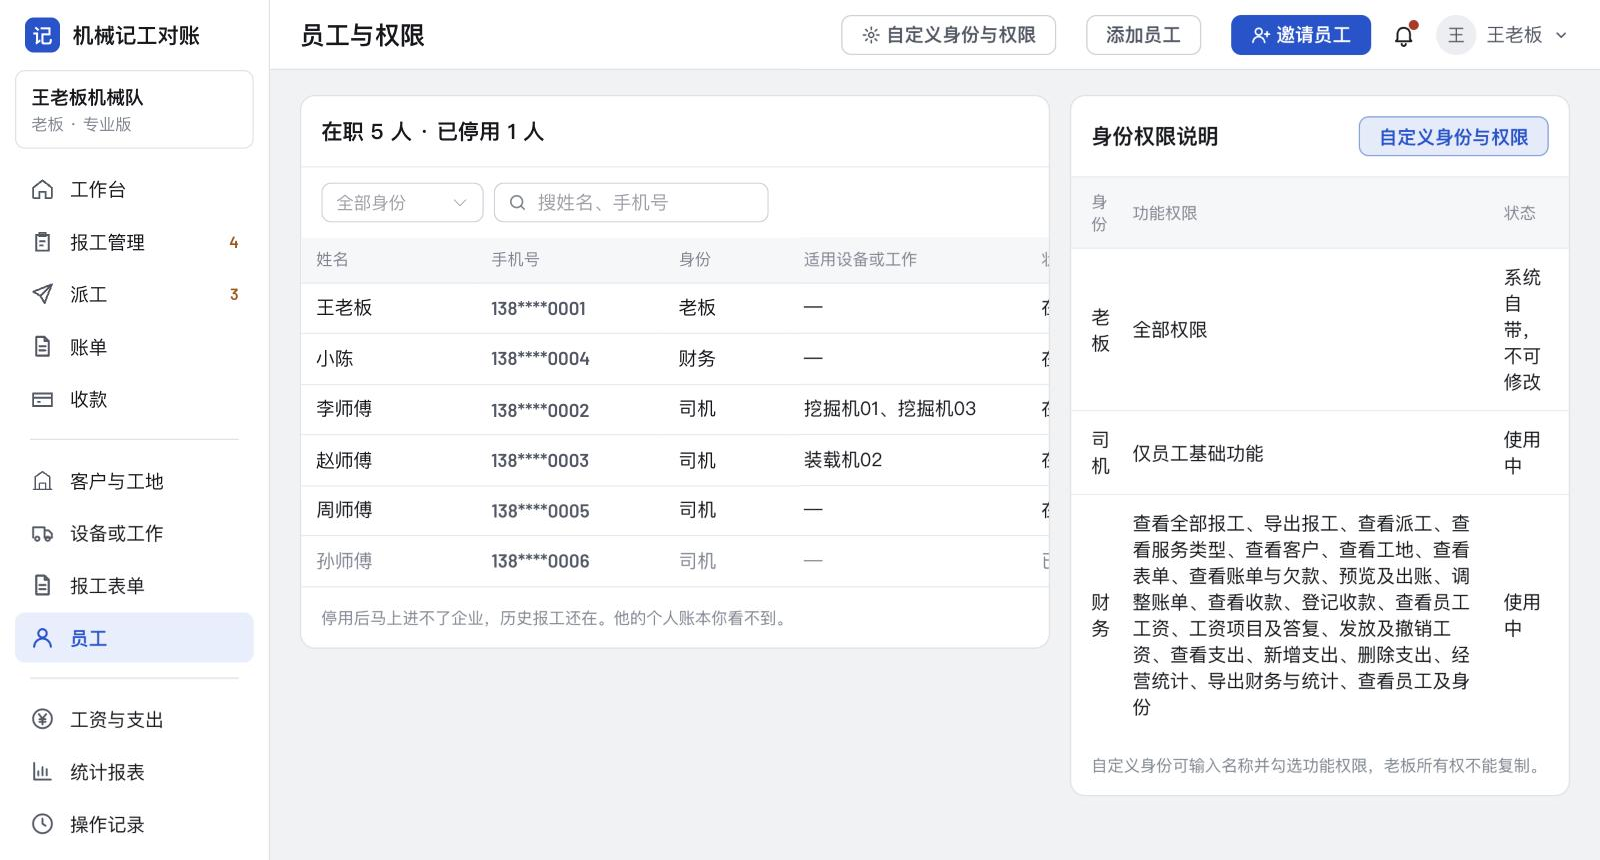Open the 工作台 home icon

point(42,189)
